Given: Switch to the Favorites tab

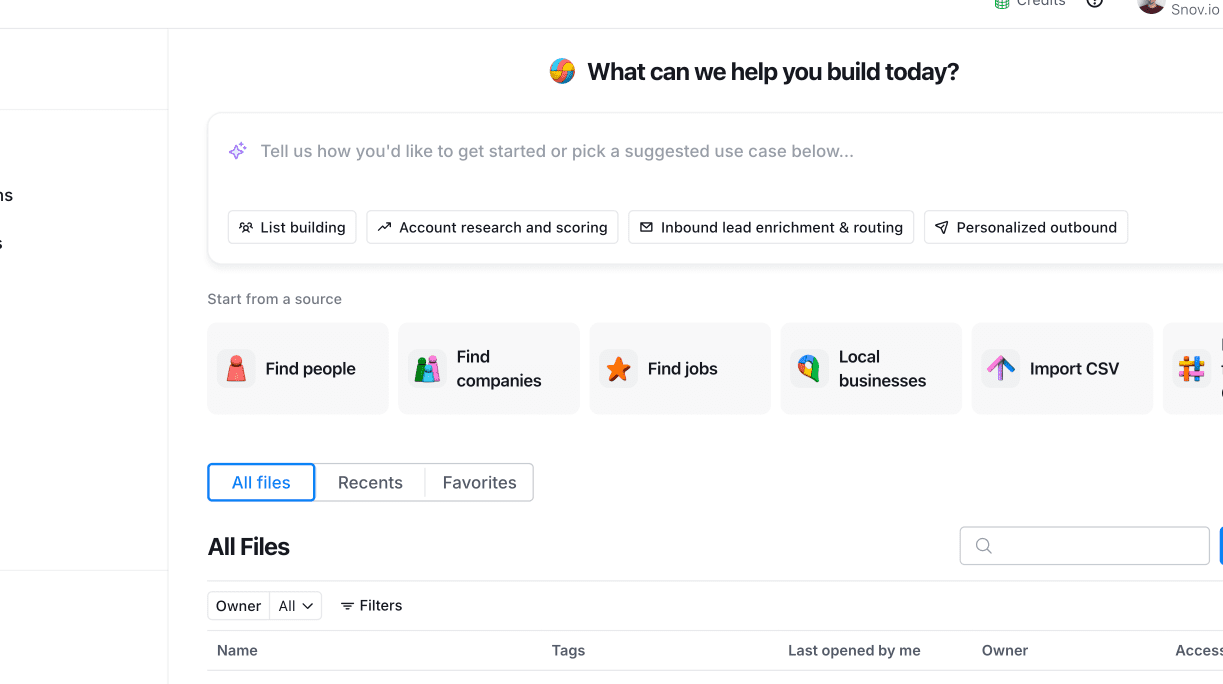Looking at the screenshot, I should pyautogui.click(x=479, y=482).
